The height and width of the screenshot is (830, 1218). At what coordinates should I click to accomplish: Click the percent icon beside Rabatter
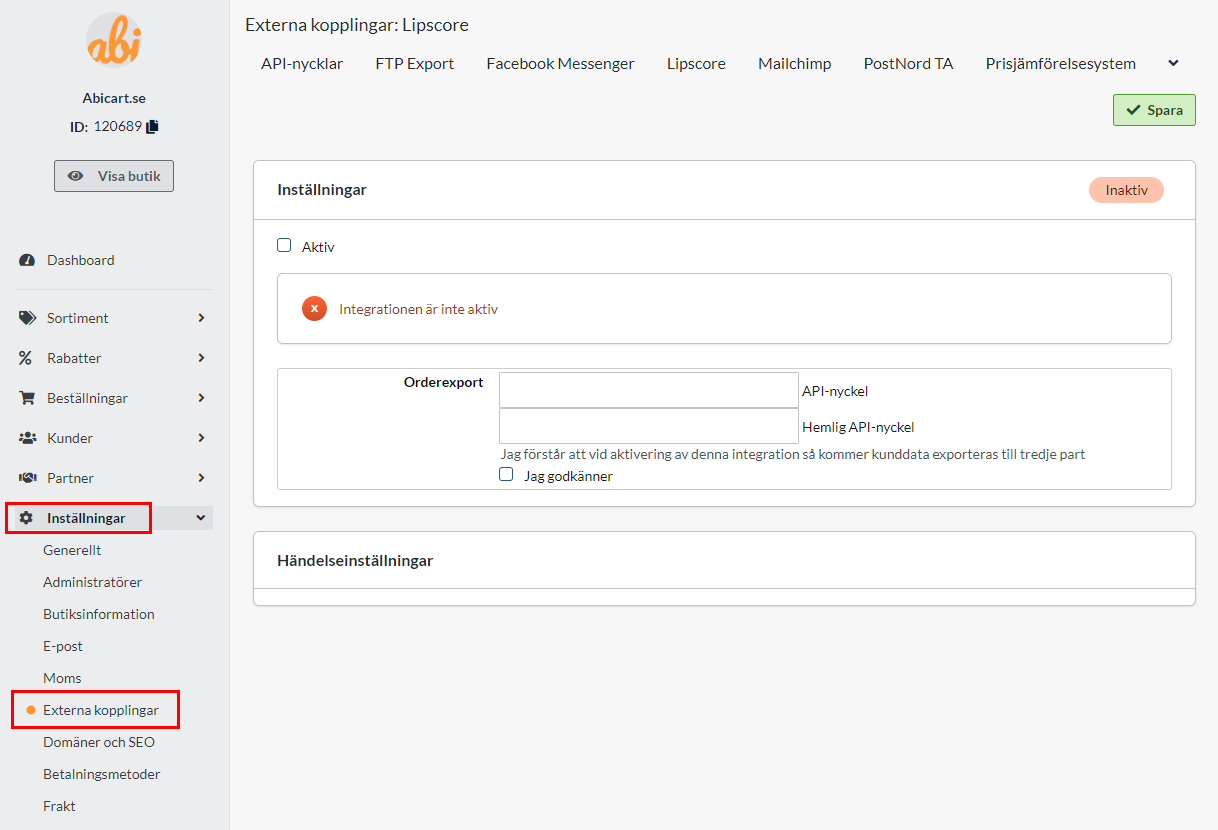(25, 357)
